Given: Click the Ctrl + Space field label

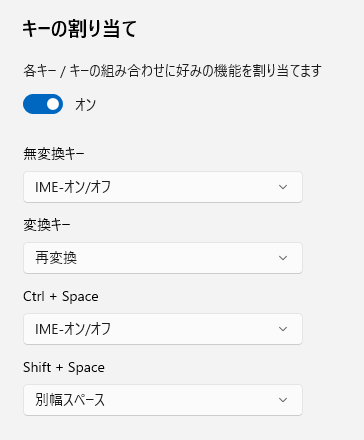Looking at the screenshot, I should coord(61,296).
